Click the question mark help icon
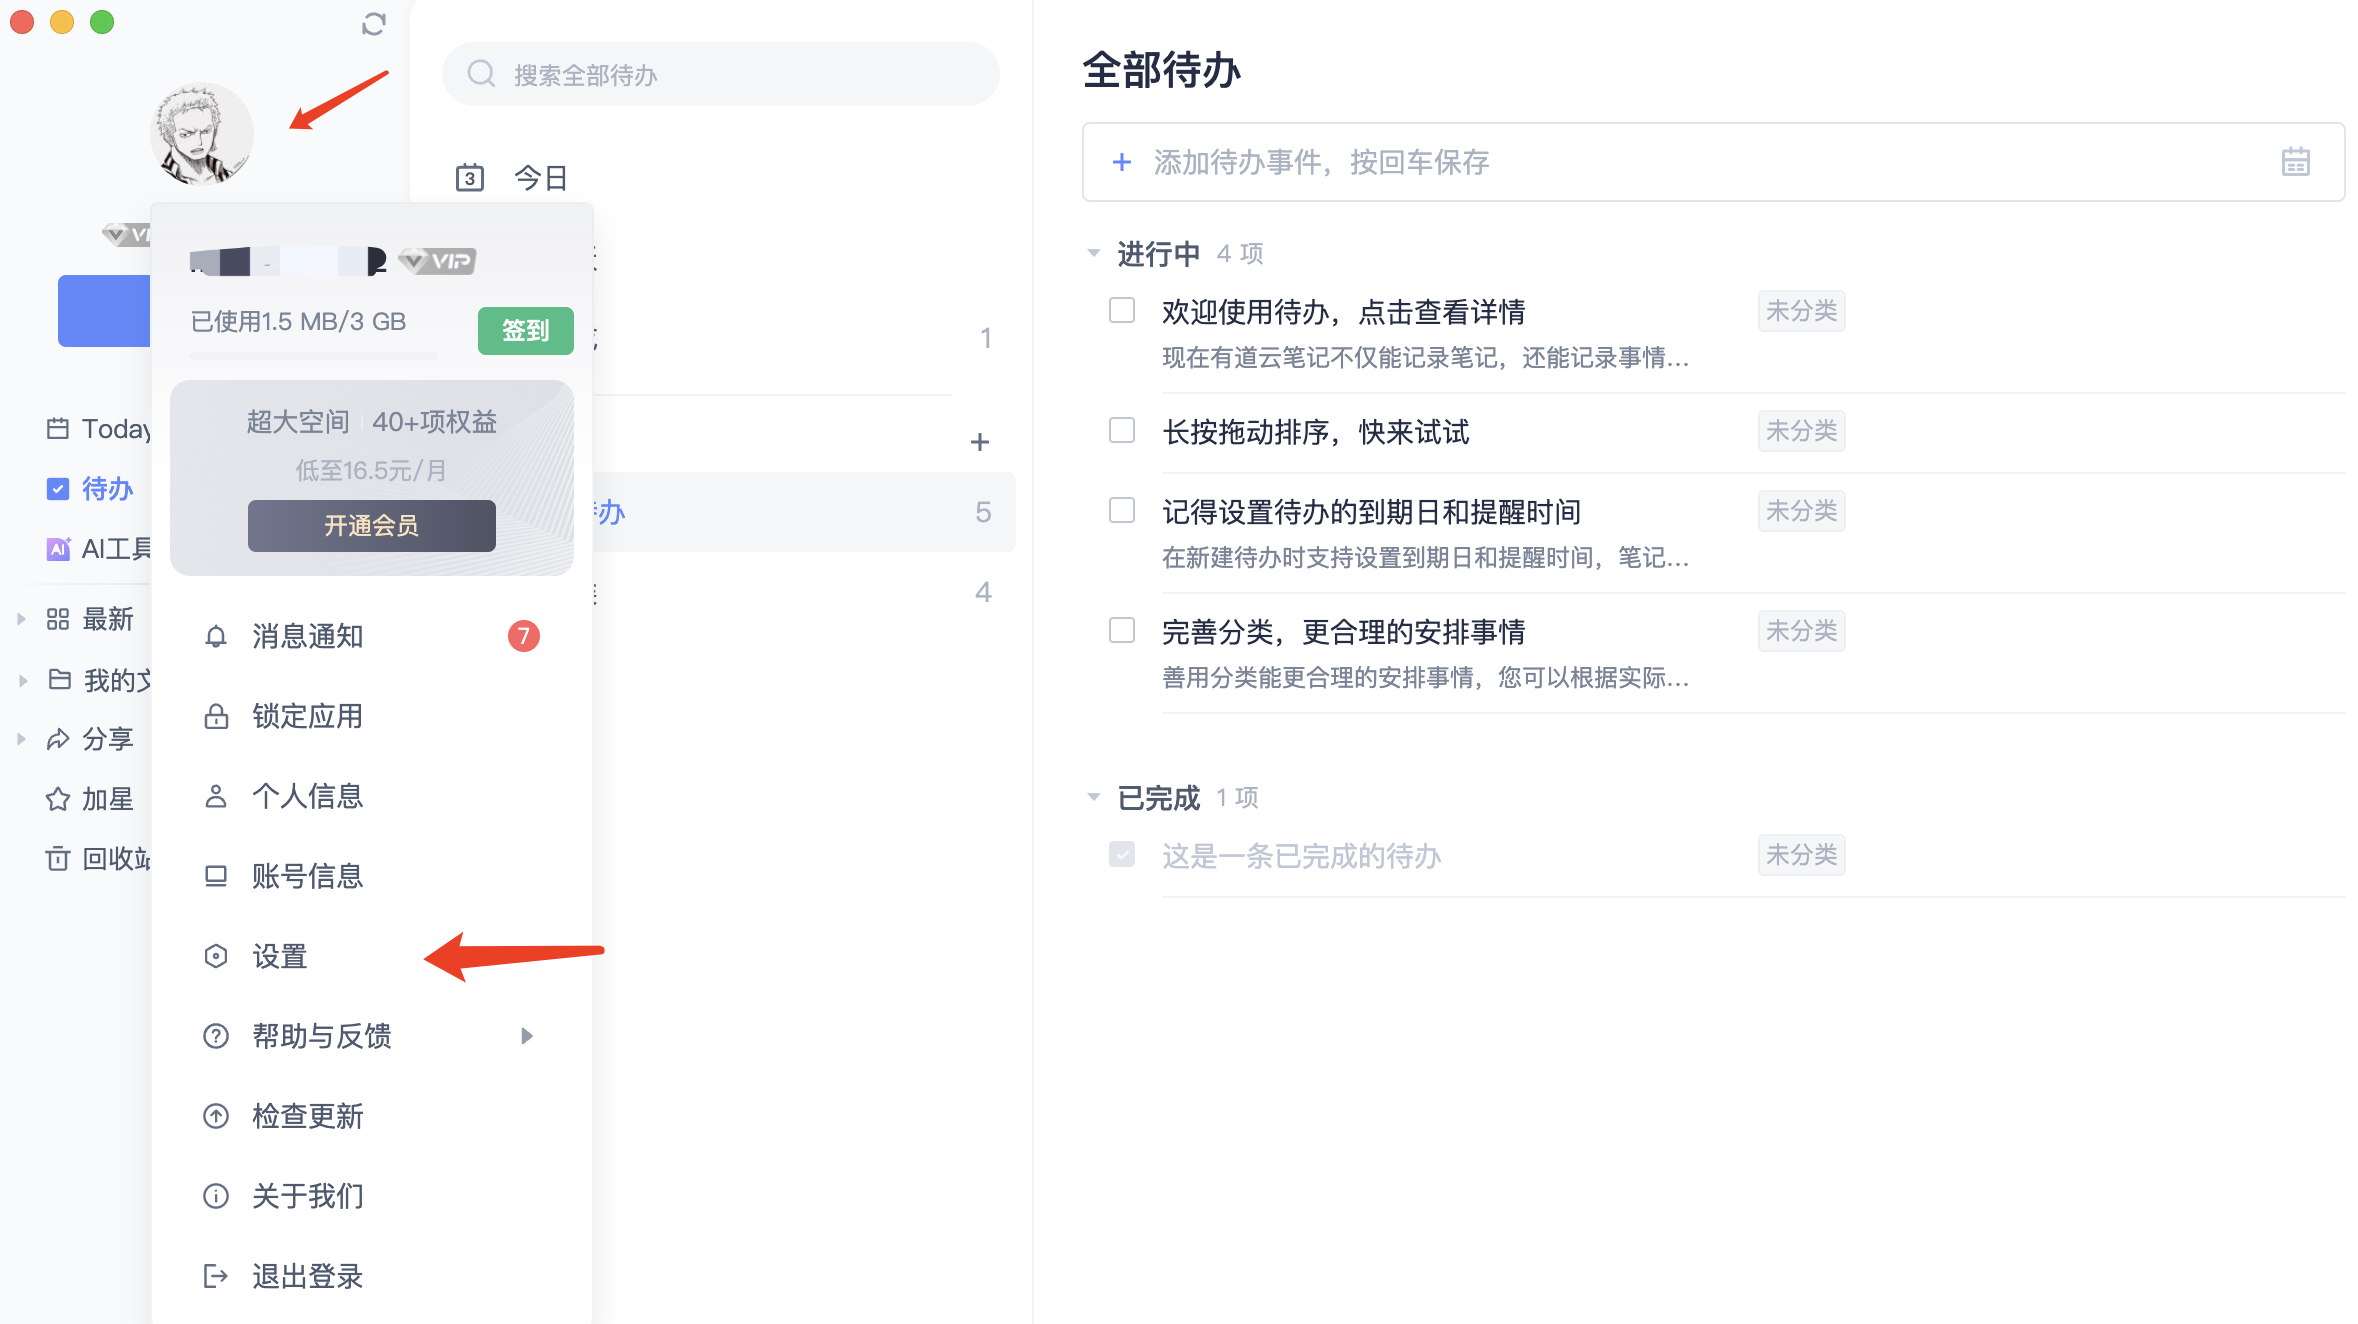This screenshot has width=2358, height=1324. click(216, 1036)
